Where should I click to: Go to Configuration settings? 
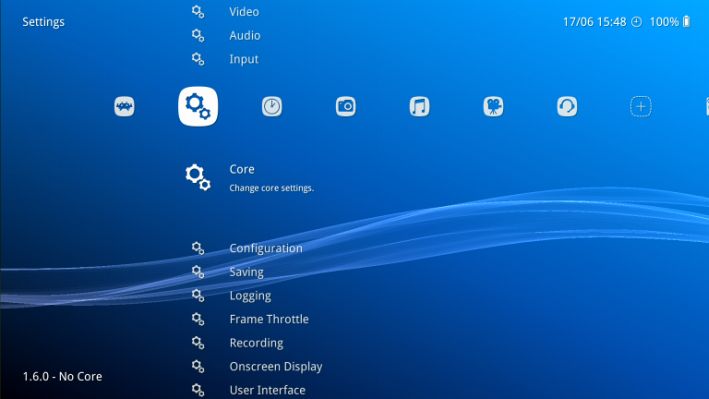pos(266,248)
